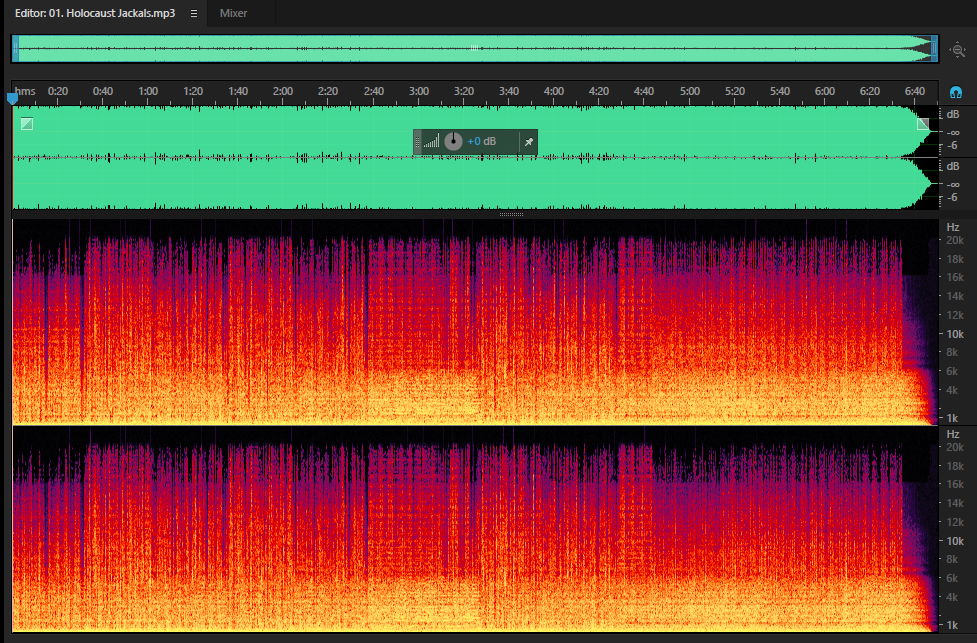Click the 3:00 mark on the time ruler
977x643 pixels.
tap(419, 91)
